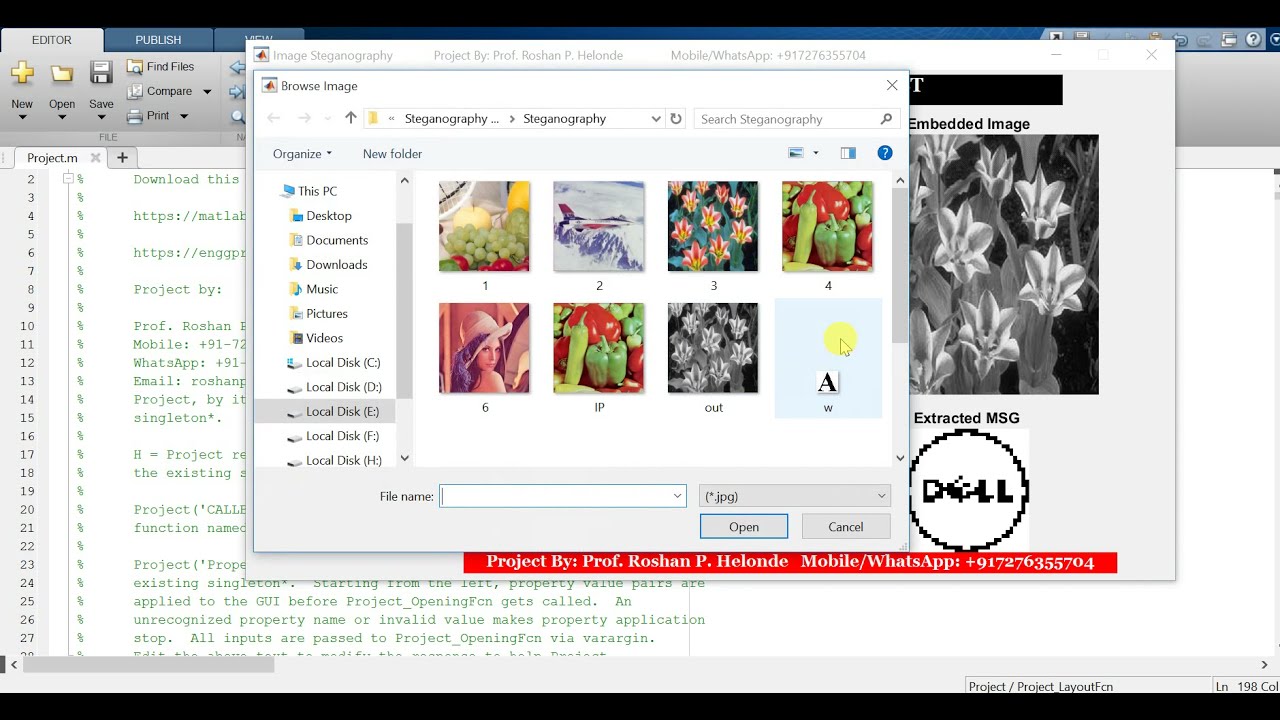Viewport: 1280px width, 720px height.
Task: Click the Save floppy disk icon
Action: (x=101, y=73)
